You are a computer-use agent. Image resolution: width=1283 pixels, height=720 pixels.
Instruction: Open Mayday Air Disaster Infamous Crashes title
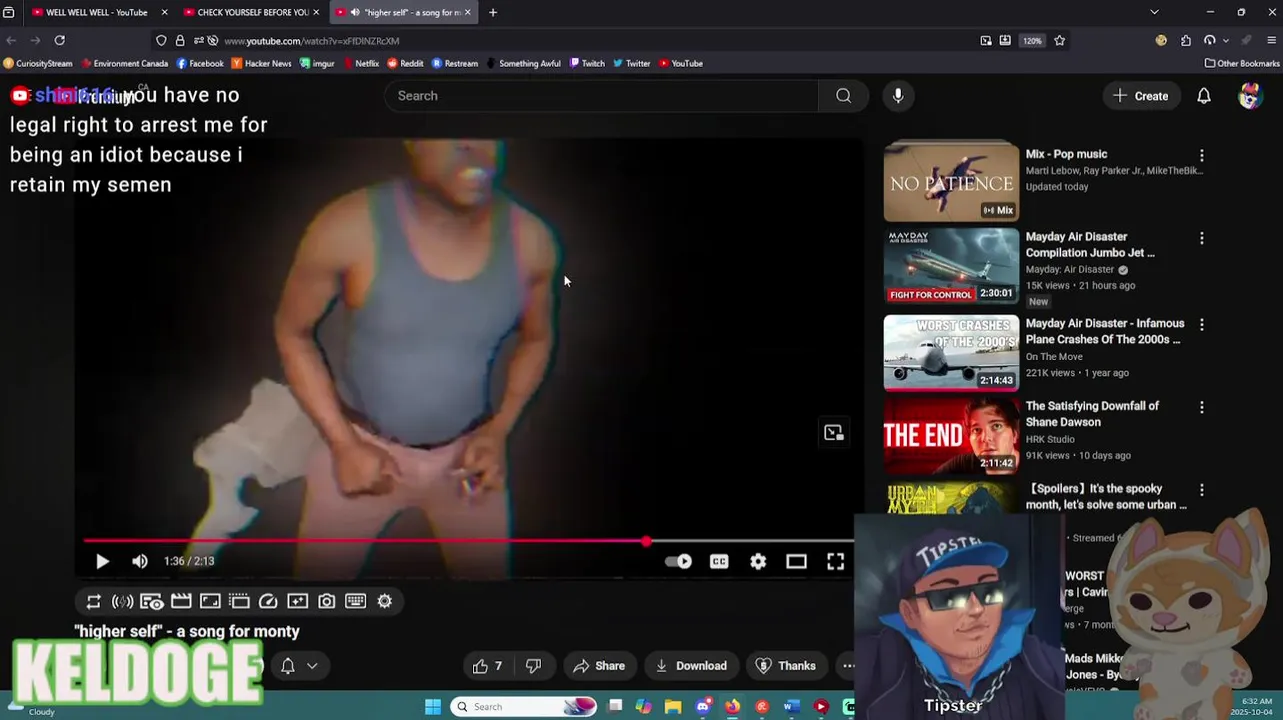point(1105,331)
